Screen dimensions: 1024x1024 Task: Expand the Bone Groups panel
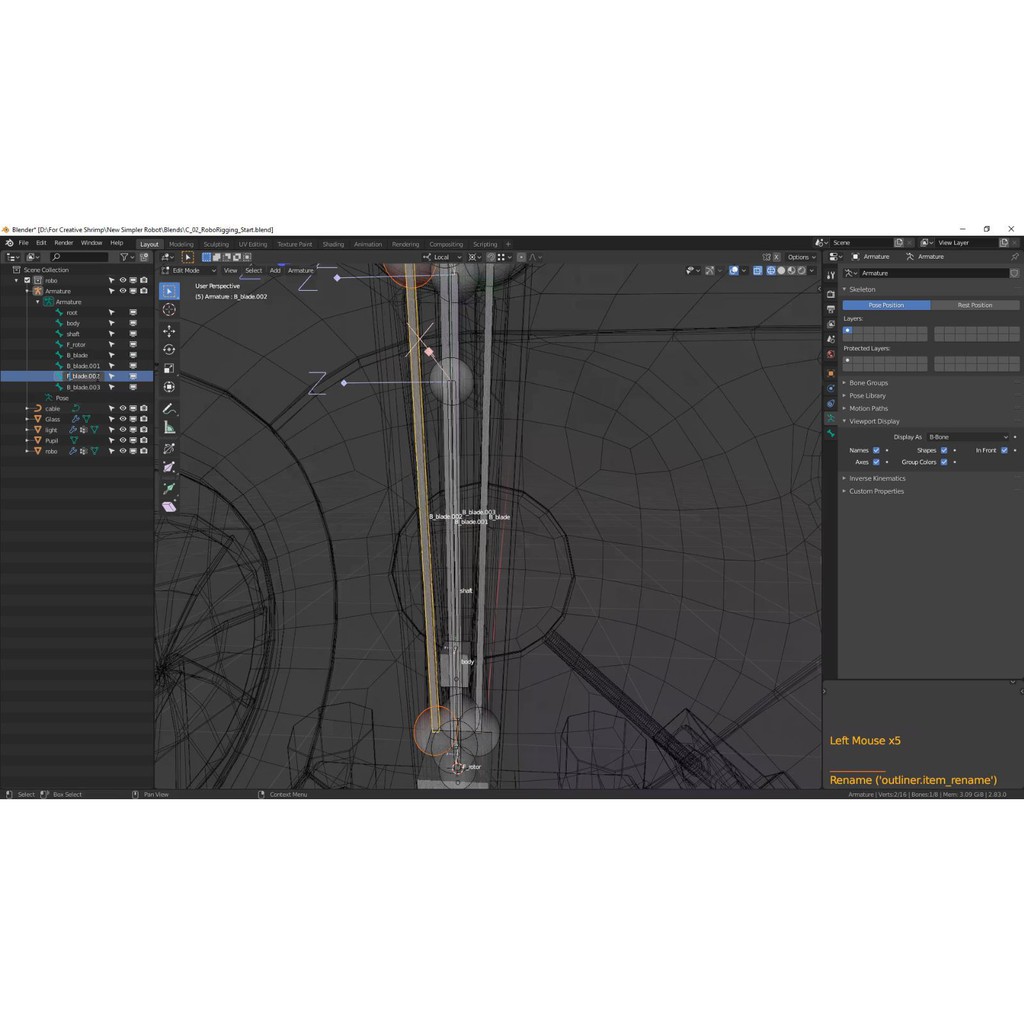tap(868, 383)
